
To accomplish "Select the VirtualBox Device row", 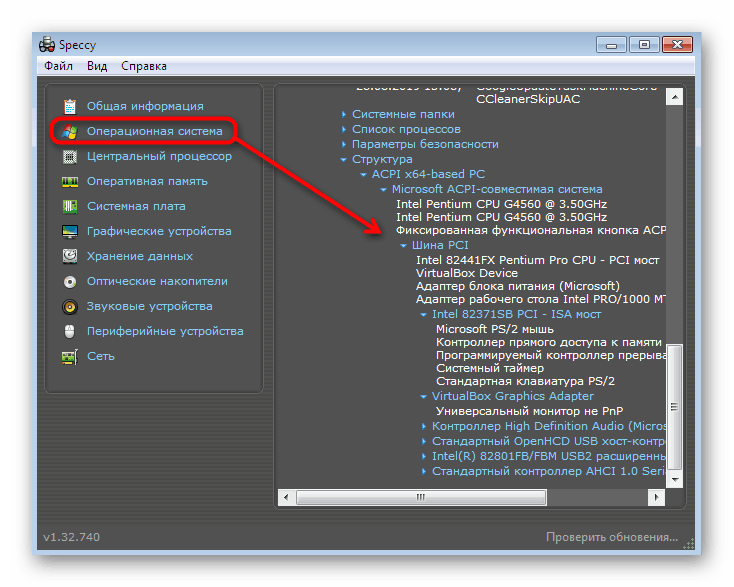I will tap(467, 273).
